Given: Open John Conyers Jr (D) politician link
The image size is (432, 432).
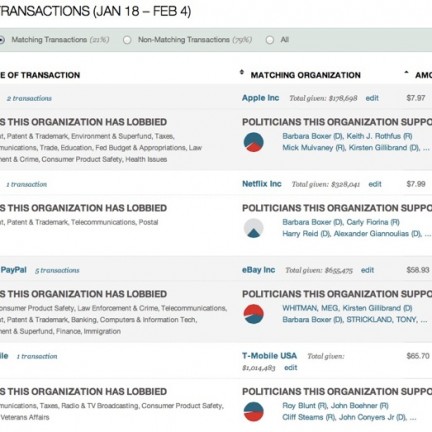Looking at the screenshot, I should 373,417.
